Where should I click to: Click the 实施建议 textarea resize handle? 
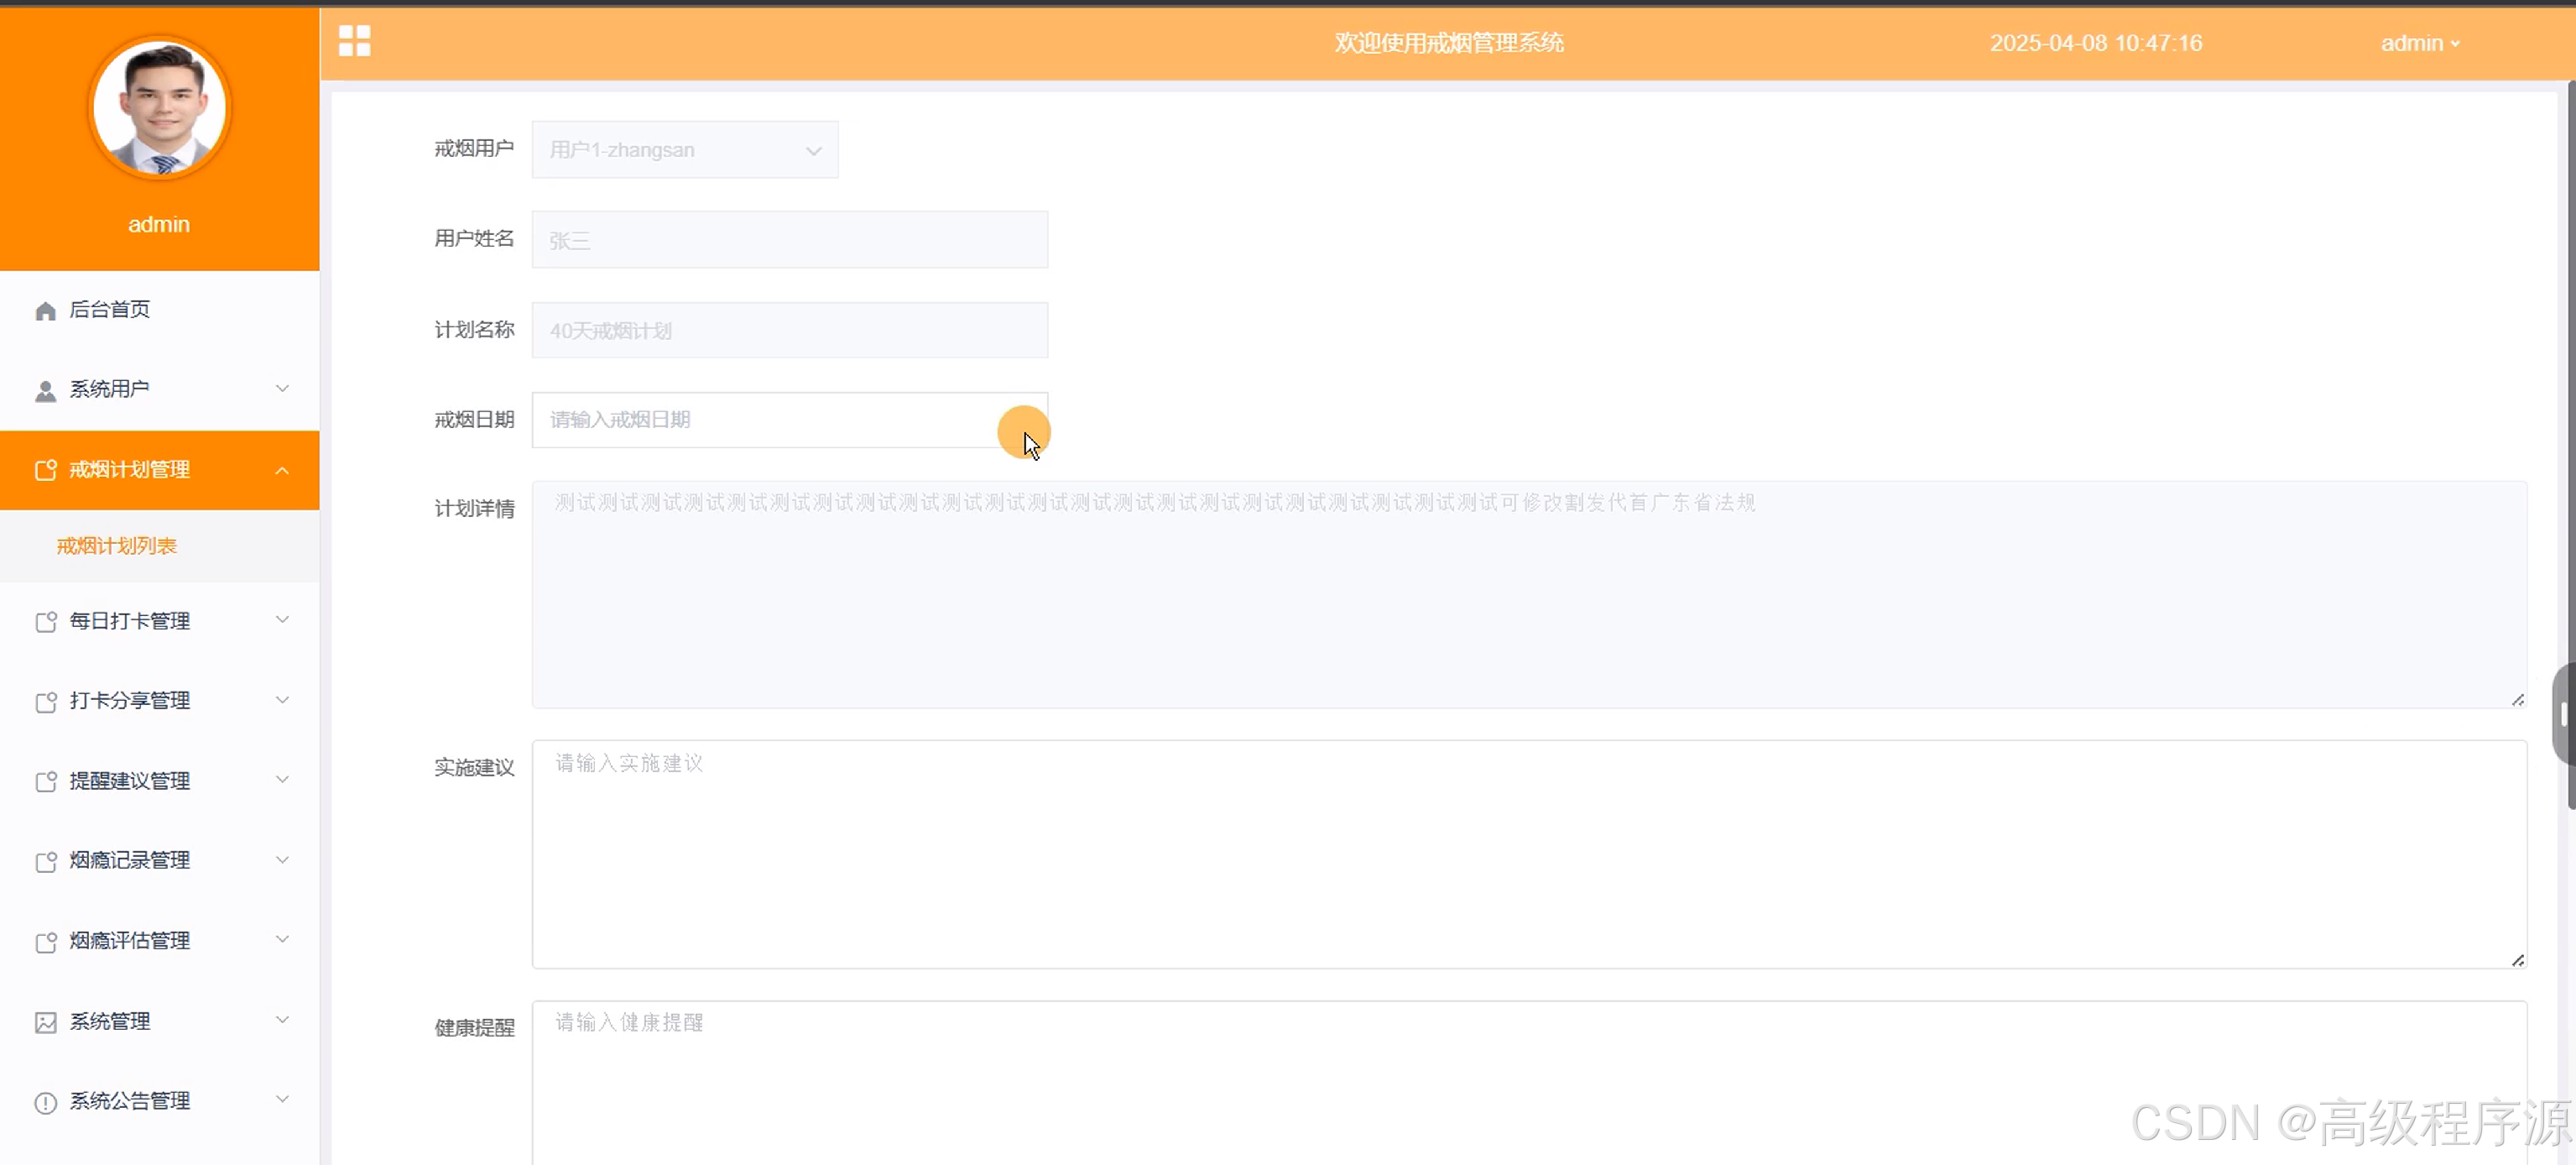[2517, 960]
